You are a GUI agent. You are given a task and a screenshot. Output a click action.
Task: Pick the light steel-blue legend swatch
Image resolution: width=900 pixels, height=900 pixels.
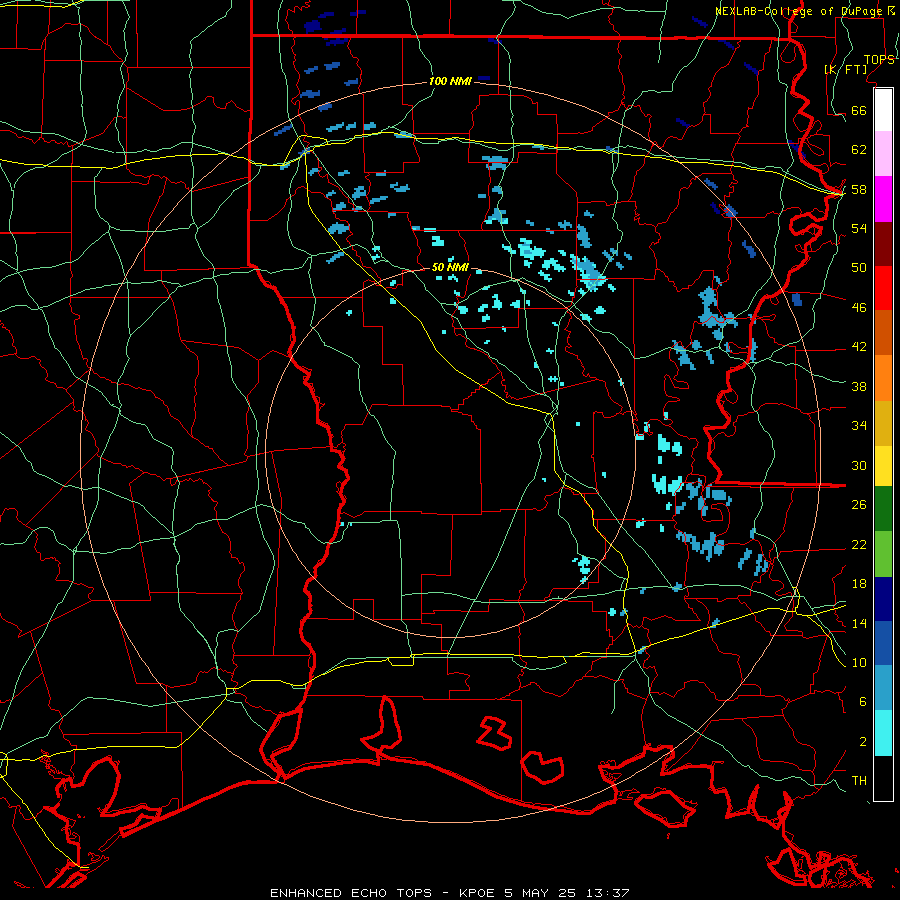pos(883,687)
